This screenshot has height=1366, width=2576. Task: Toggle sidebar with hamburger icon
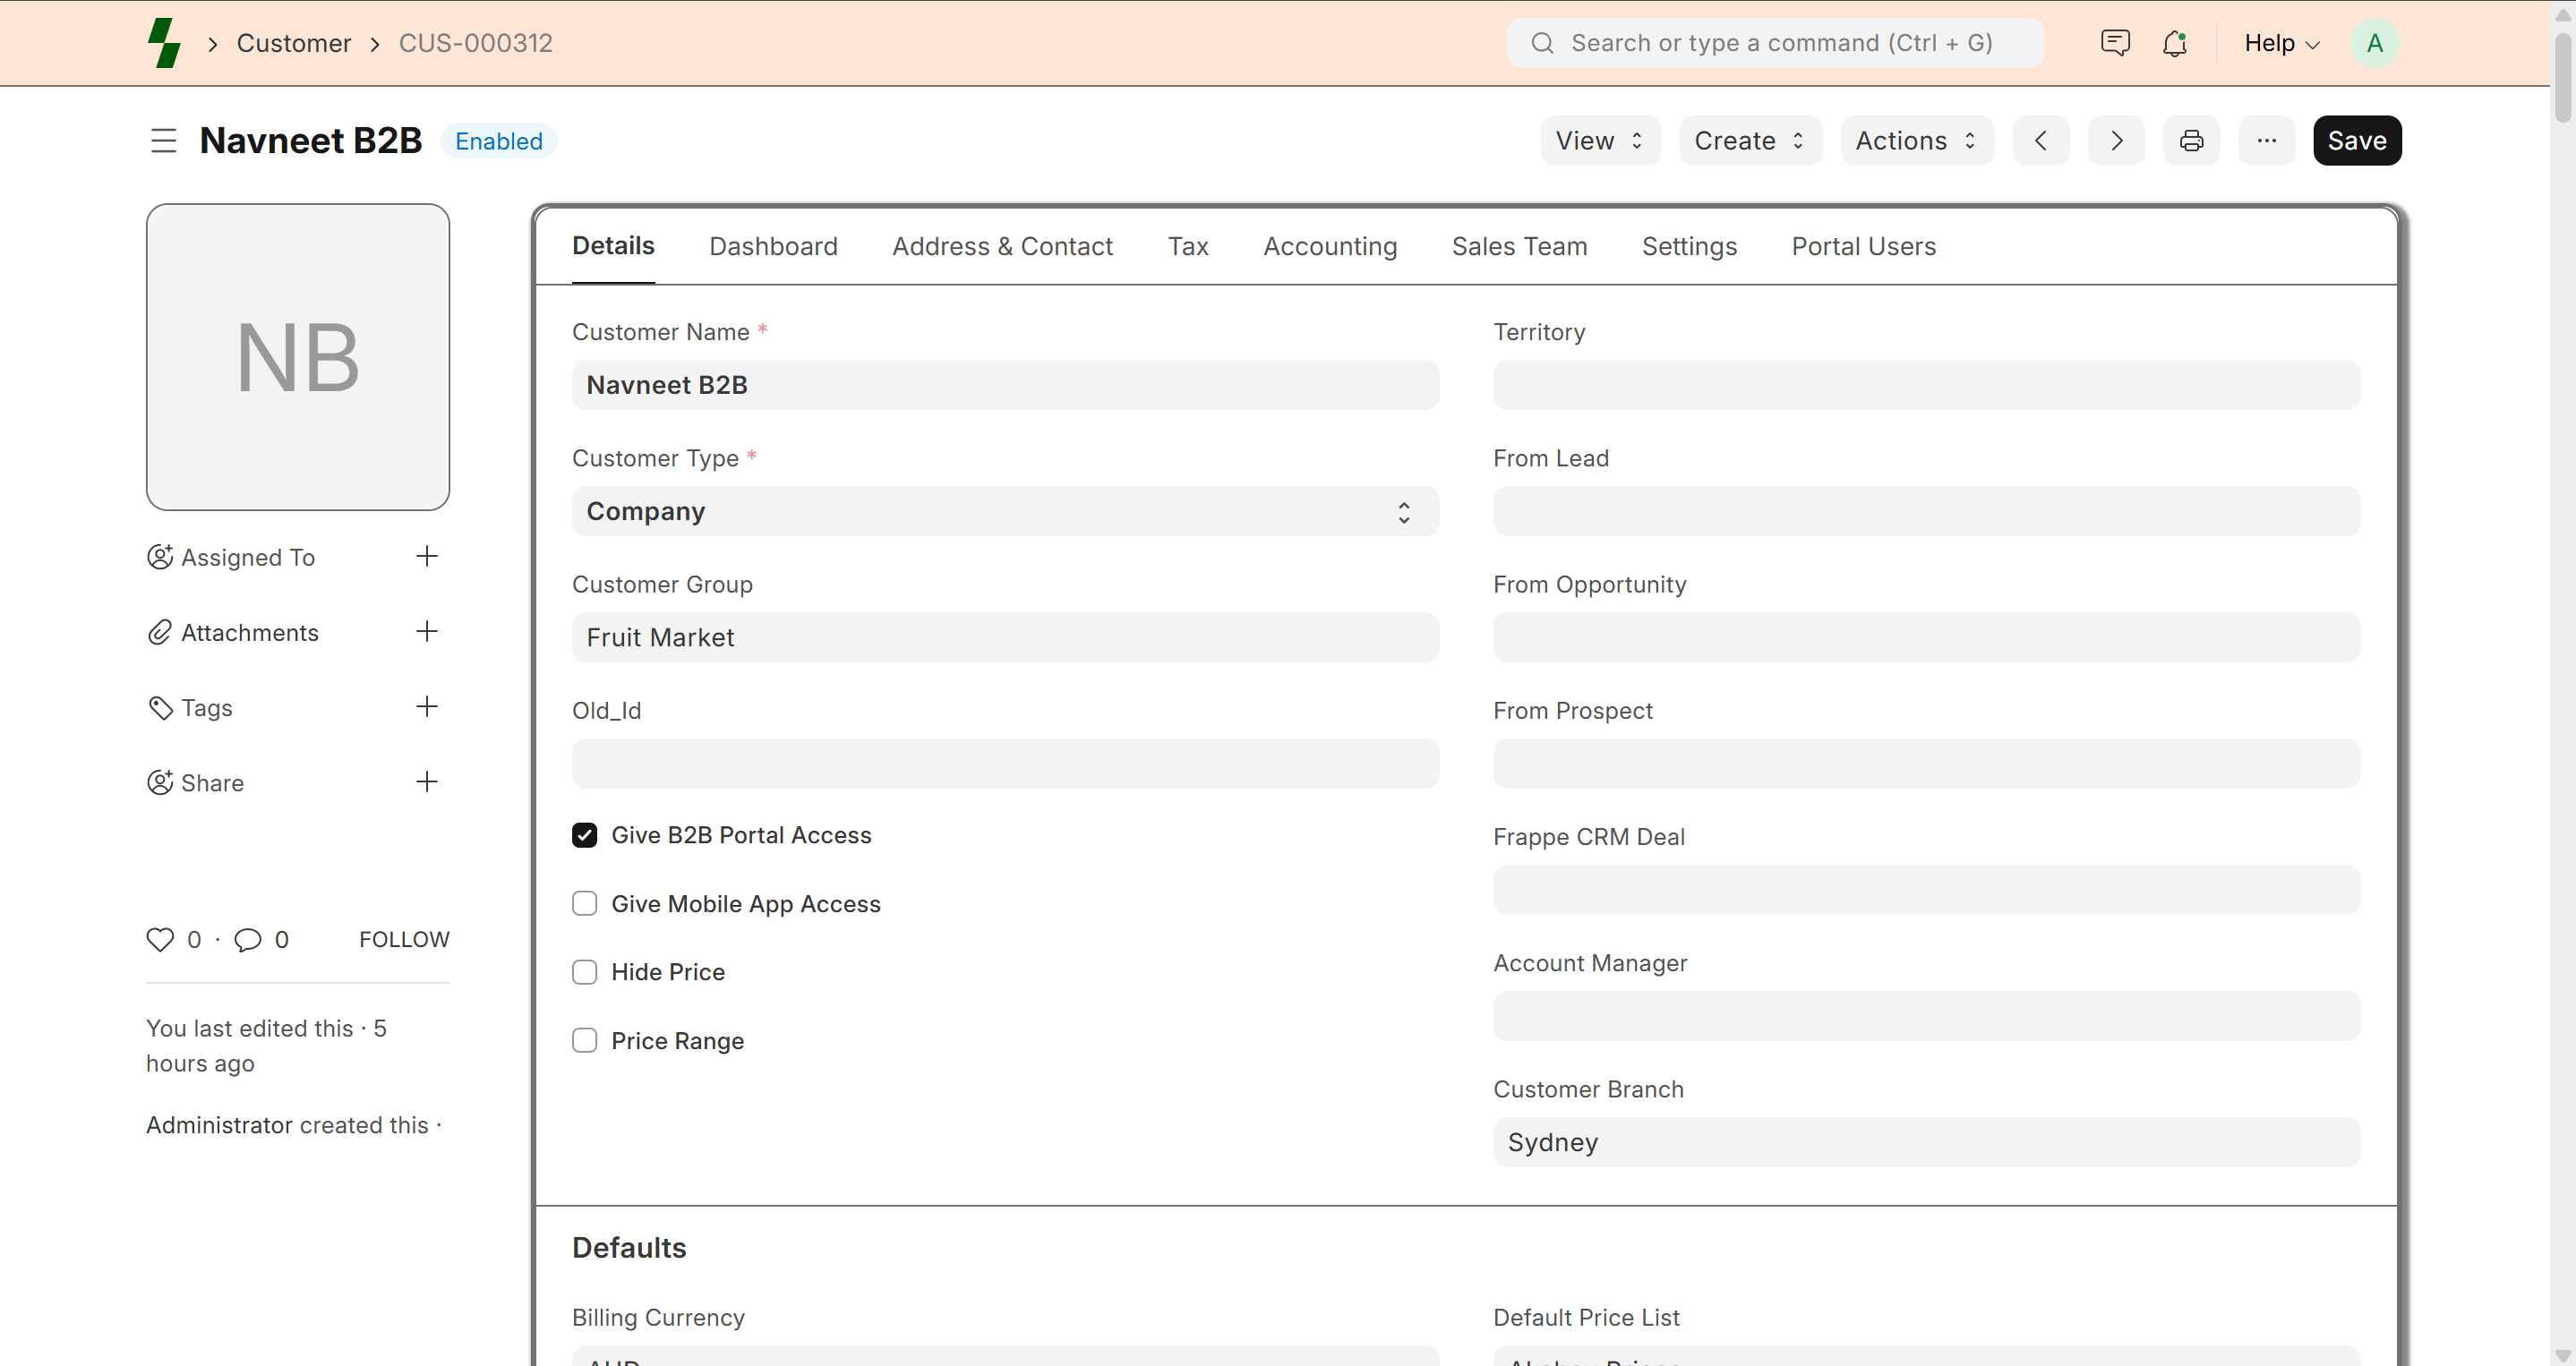coord(163,141)
